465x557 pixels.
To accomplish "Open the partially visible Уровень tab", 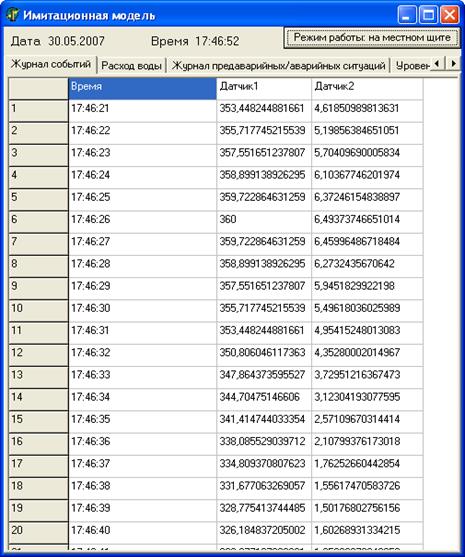I will click(412, 65).
